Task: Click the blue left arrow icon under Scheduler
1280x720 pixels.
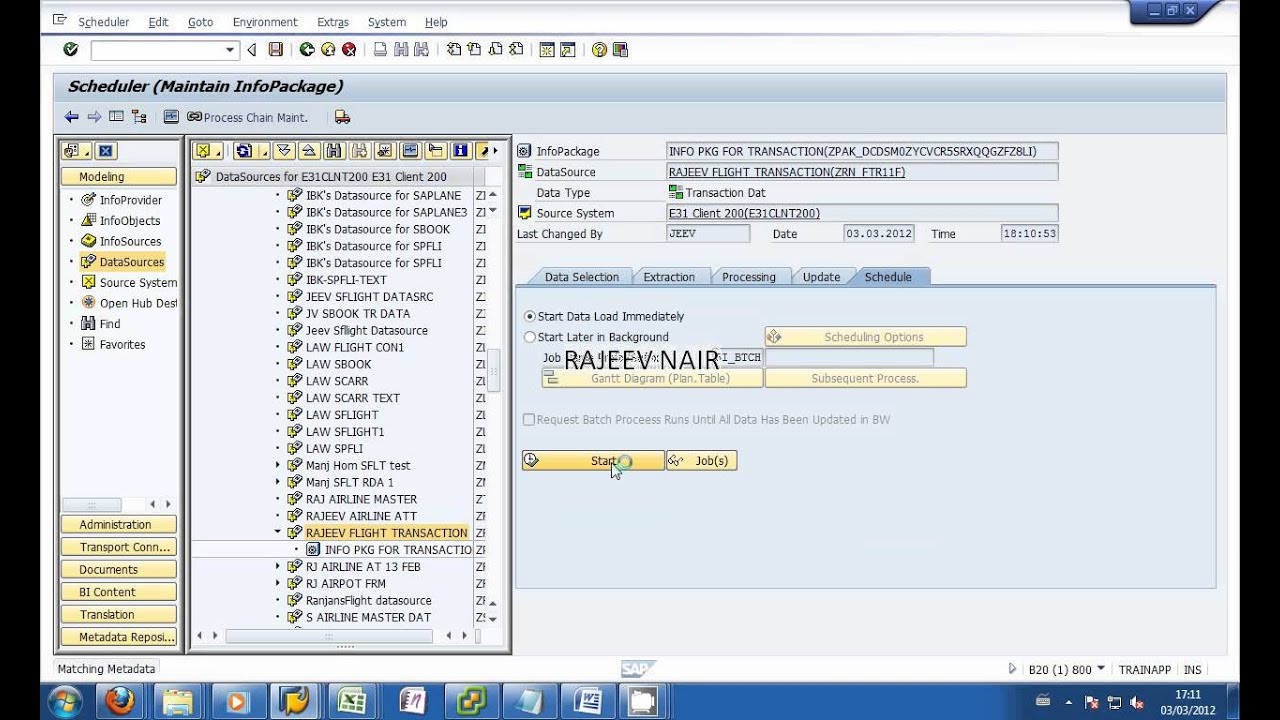Action: pyautogui.click(x=71, y=117)
